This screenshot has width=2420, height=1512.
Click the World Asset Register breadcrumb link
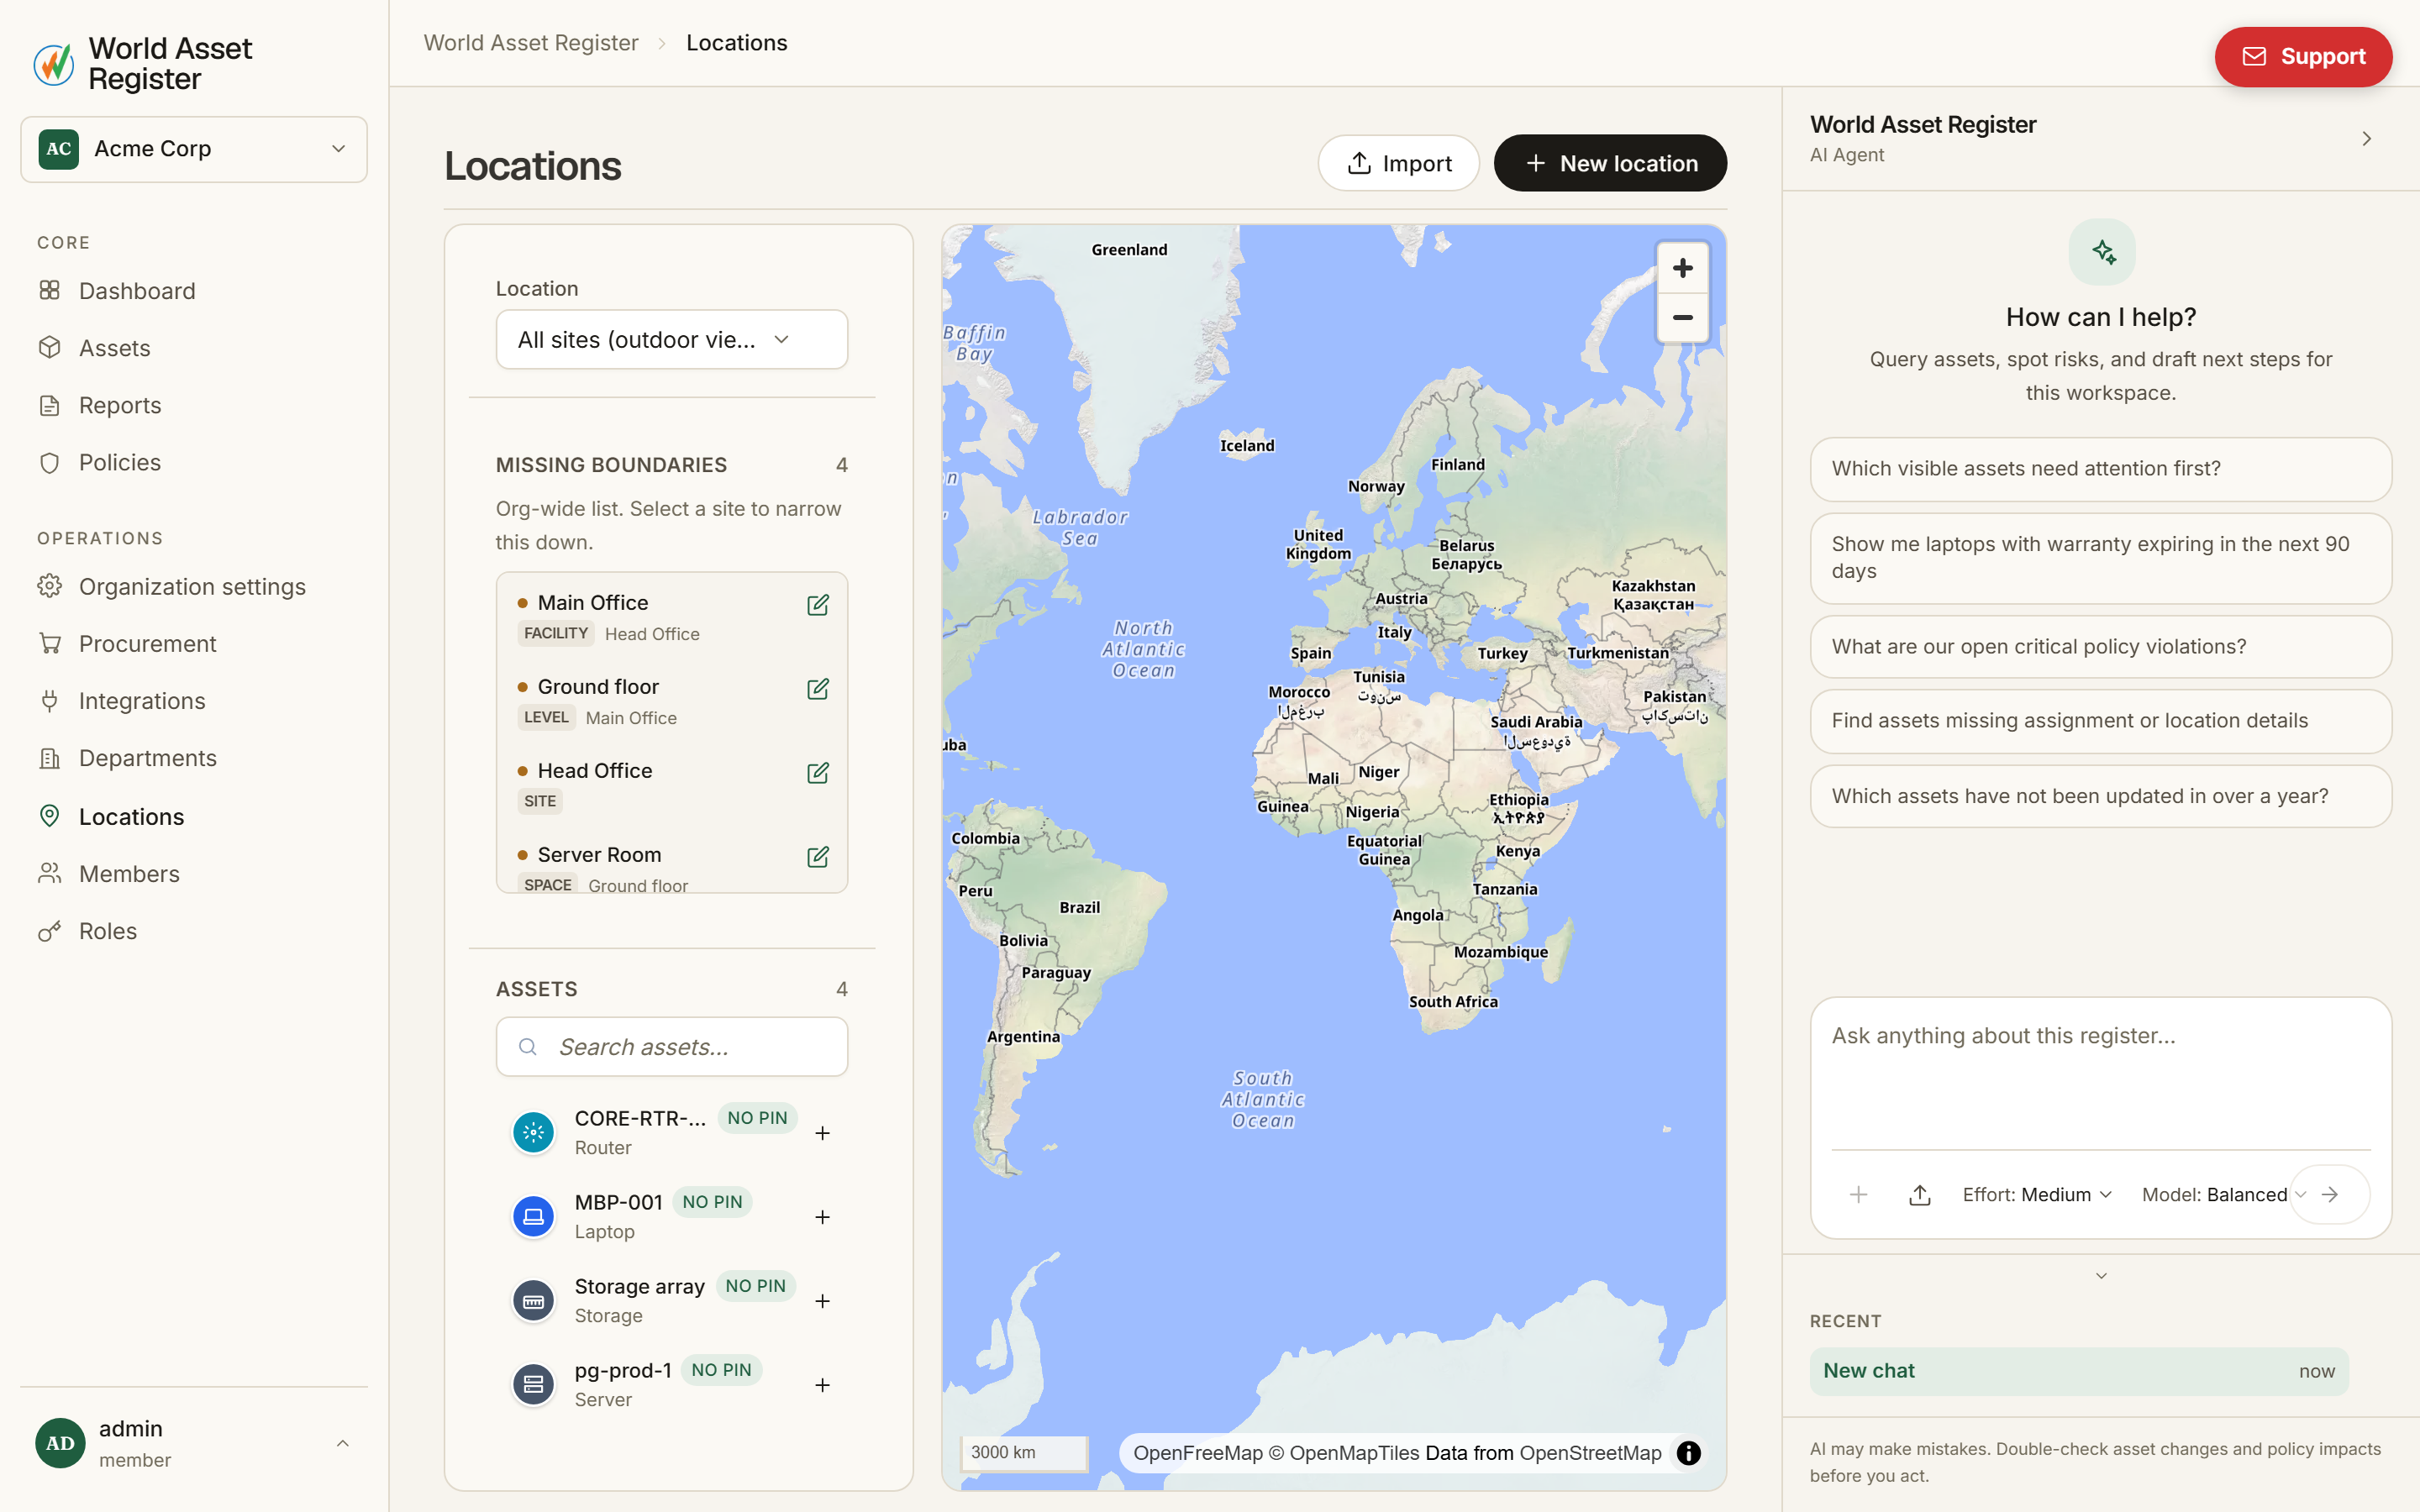[531, 43]
